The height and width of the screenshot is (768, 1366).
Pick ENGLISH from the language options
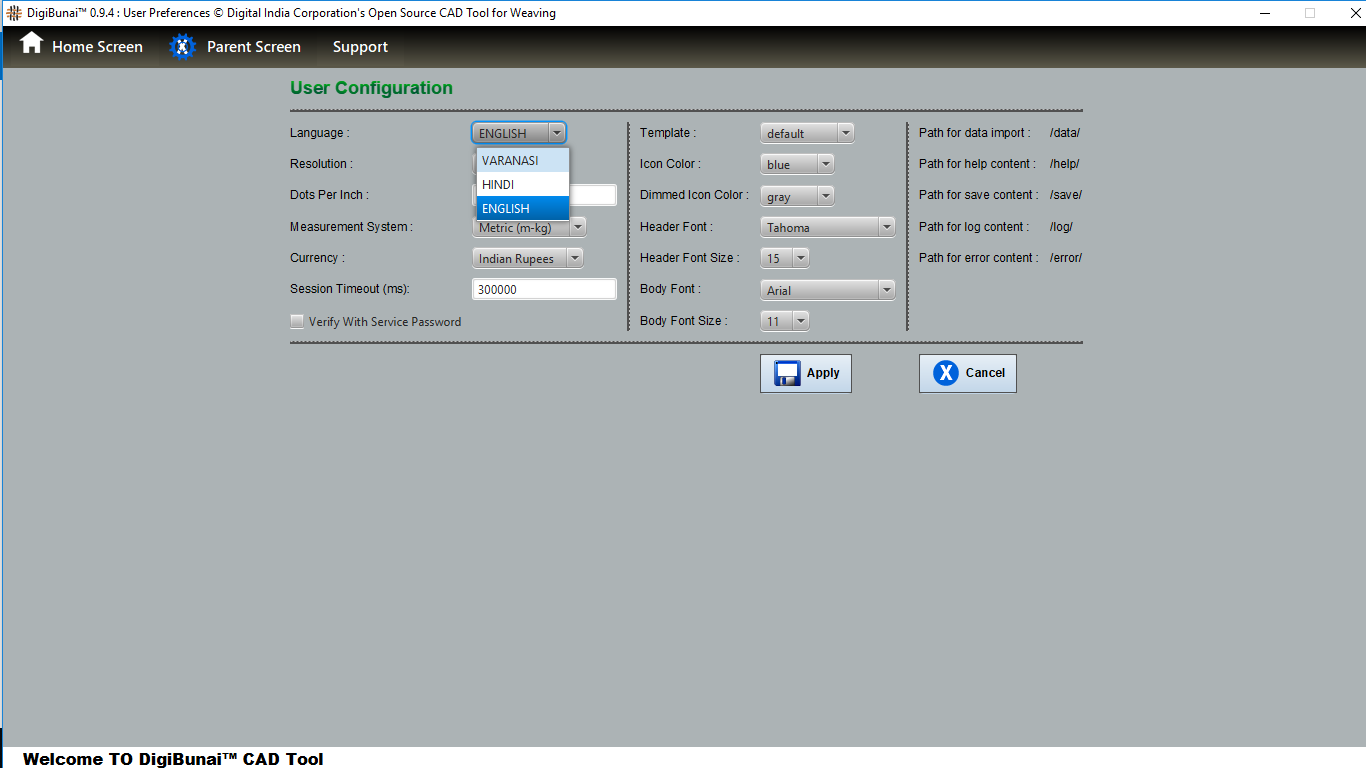tap(522, 209)
